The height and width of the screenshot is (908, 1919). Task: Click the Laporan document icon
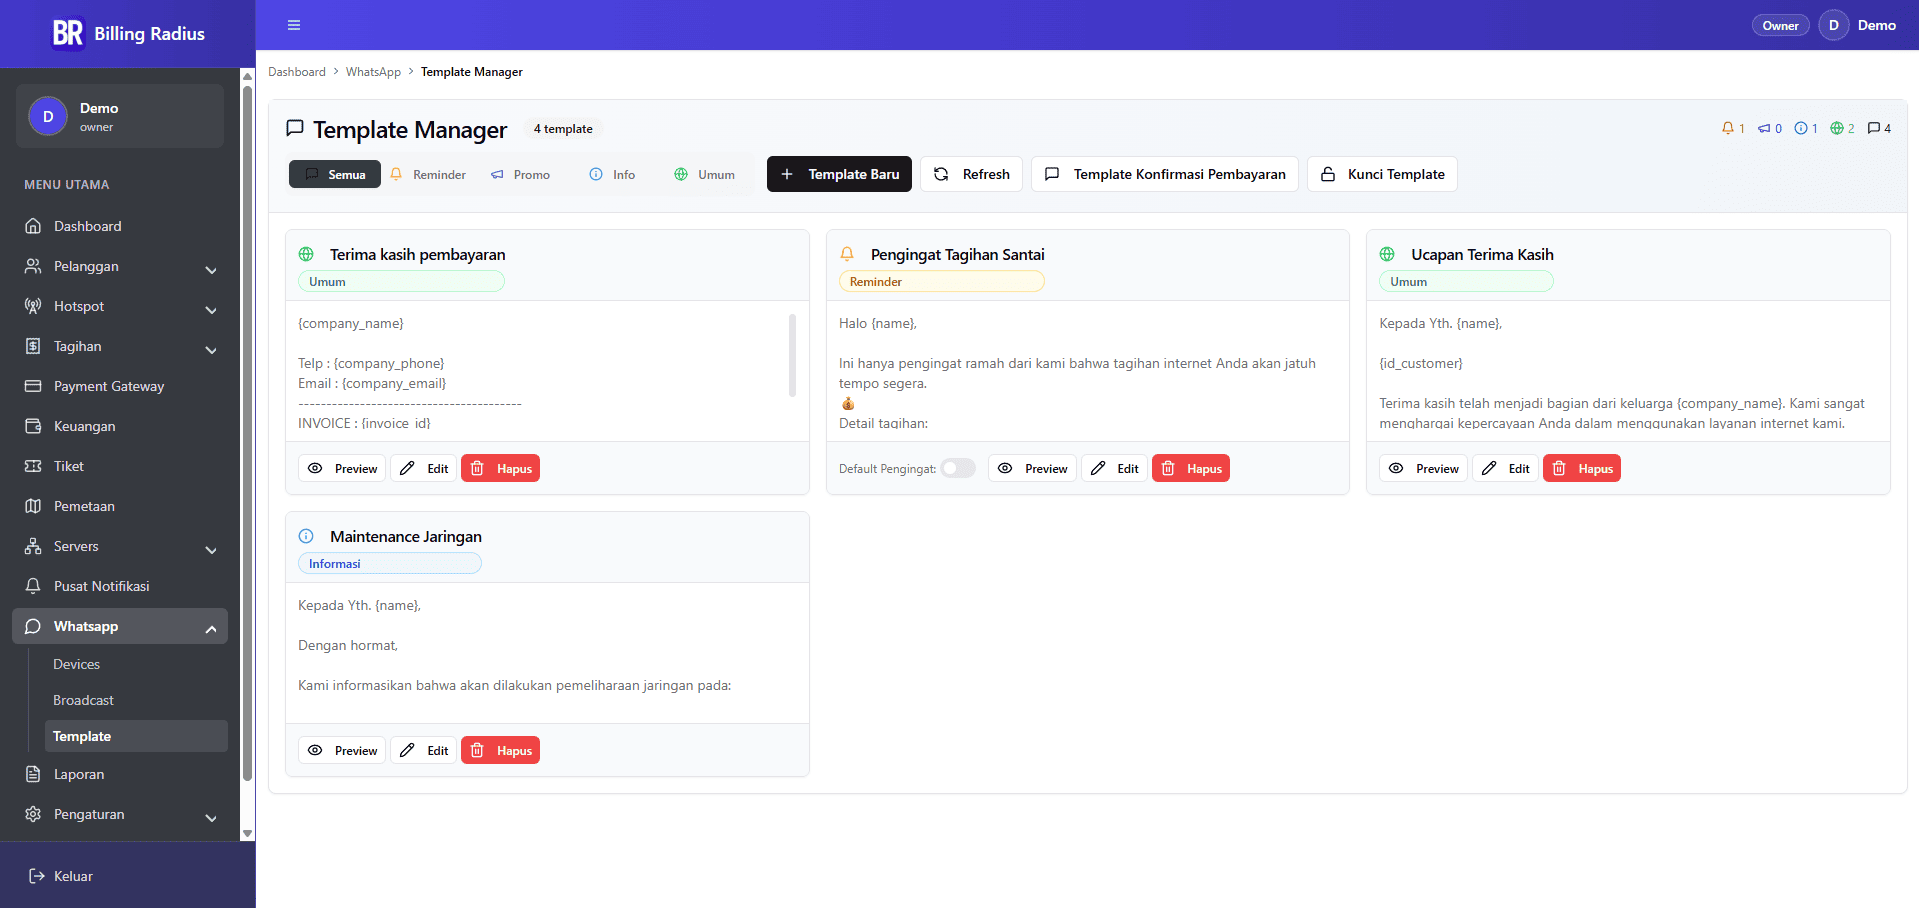[33, 774]
